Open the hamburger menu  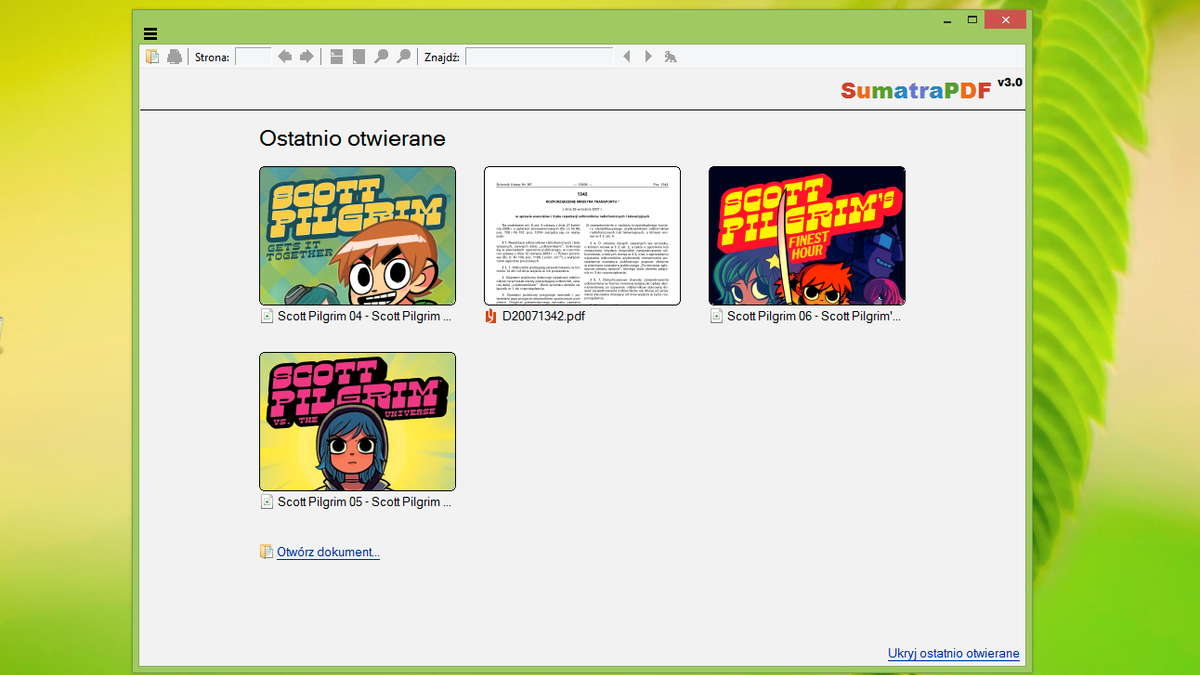pyautogui.click(x=150, y=34)
